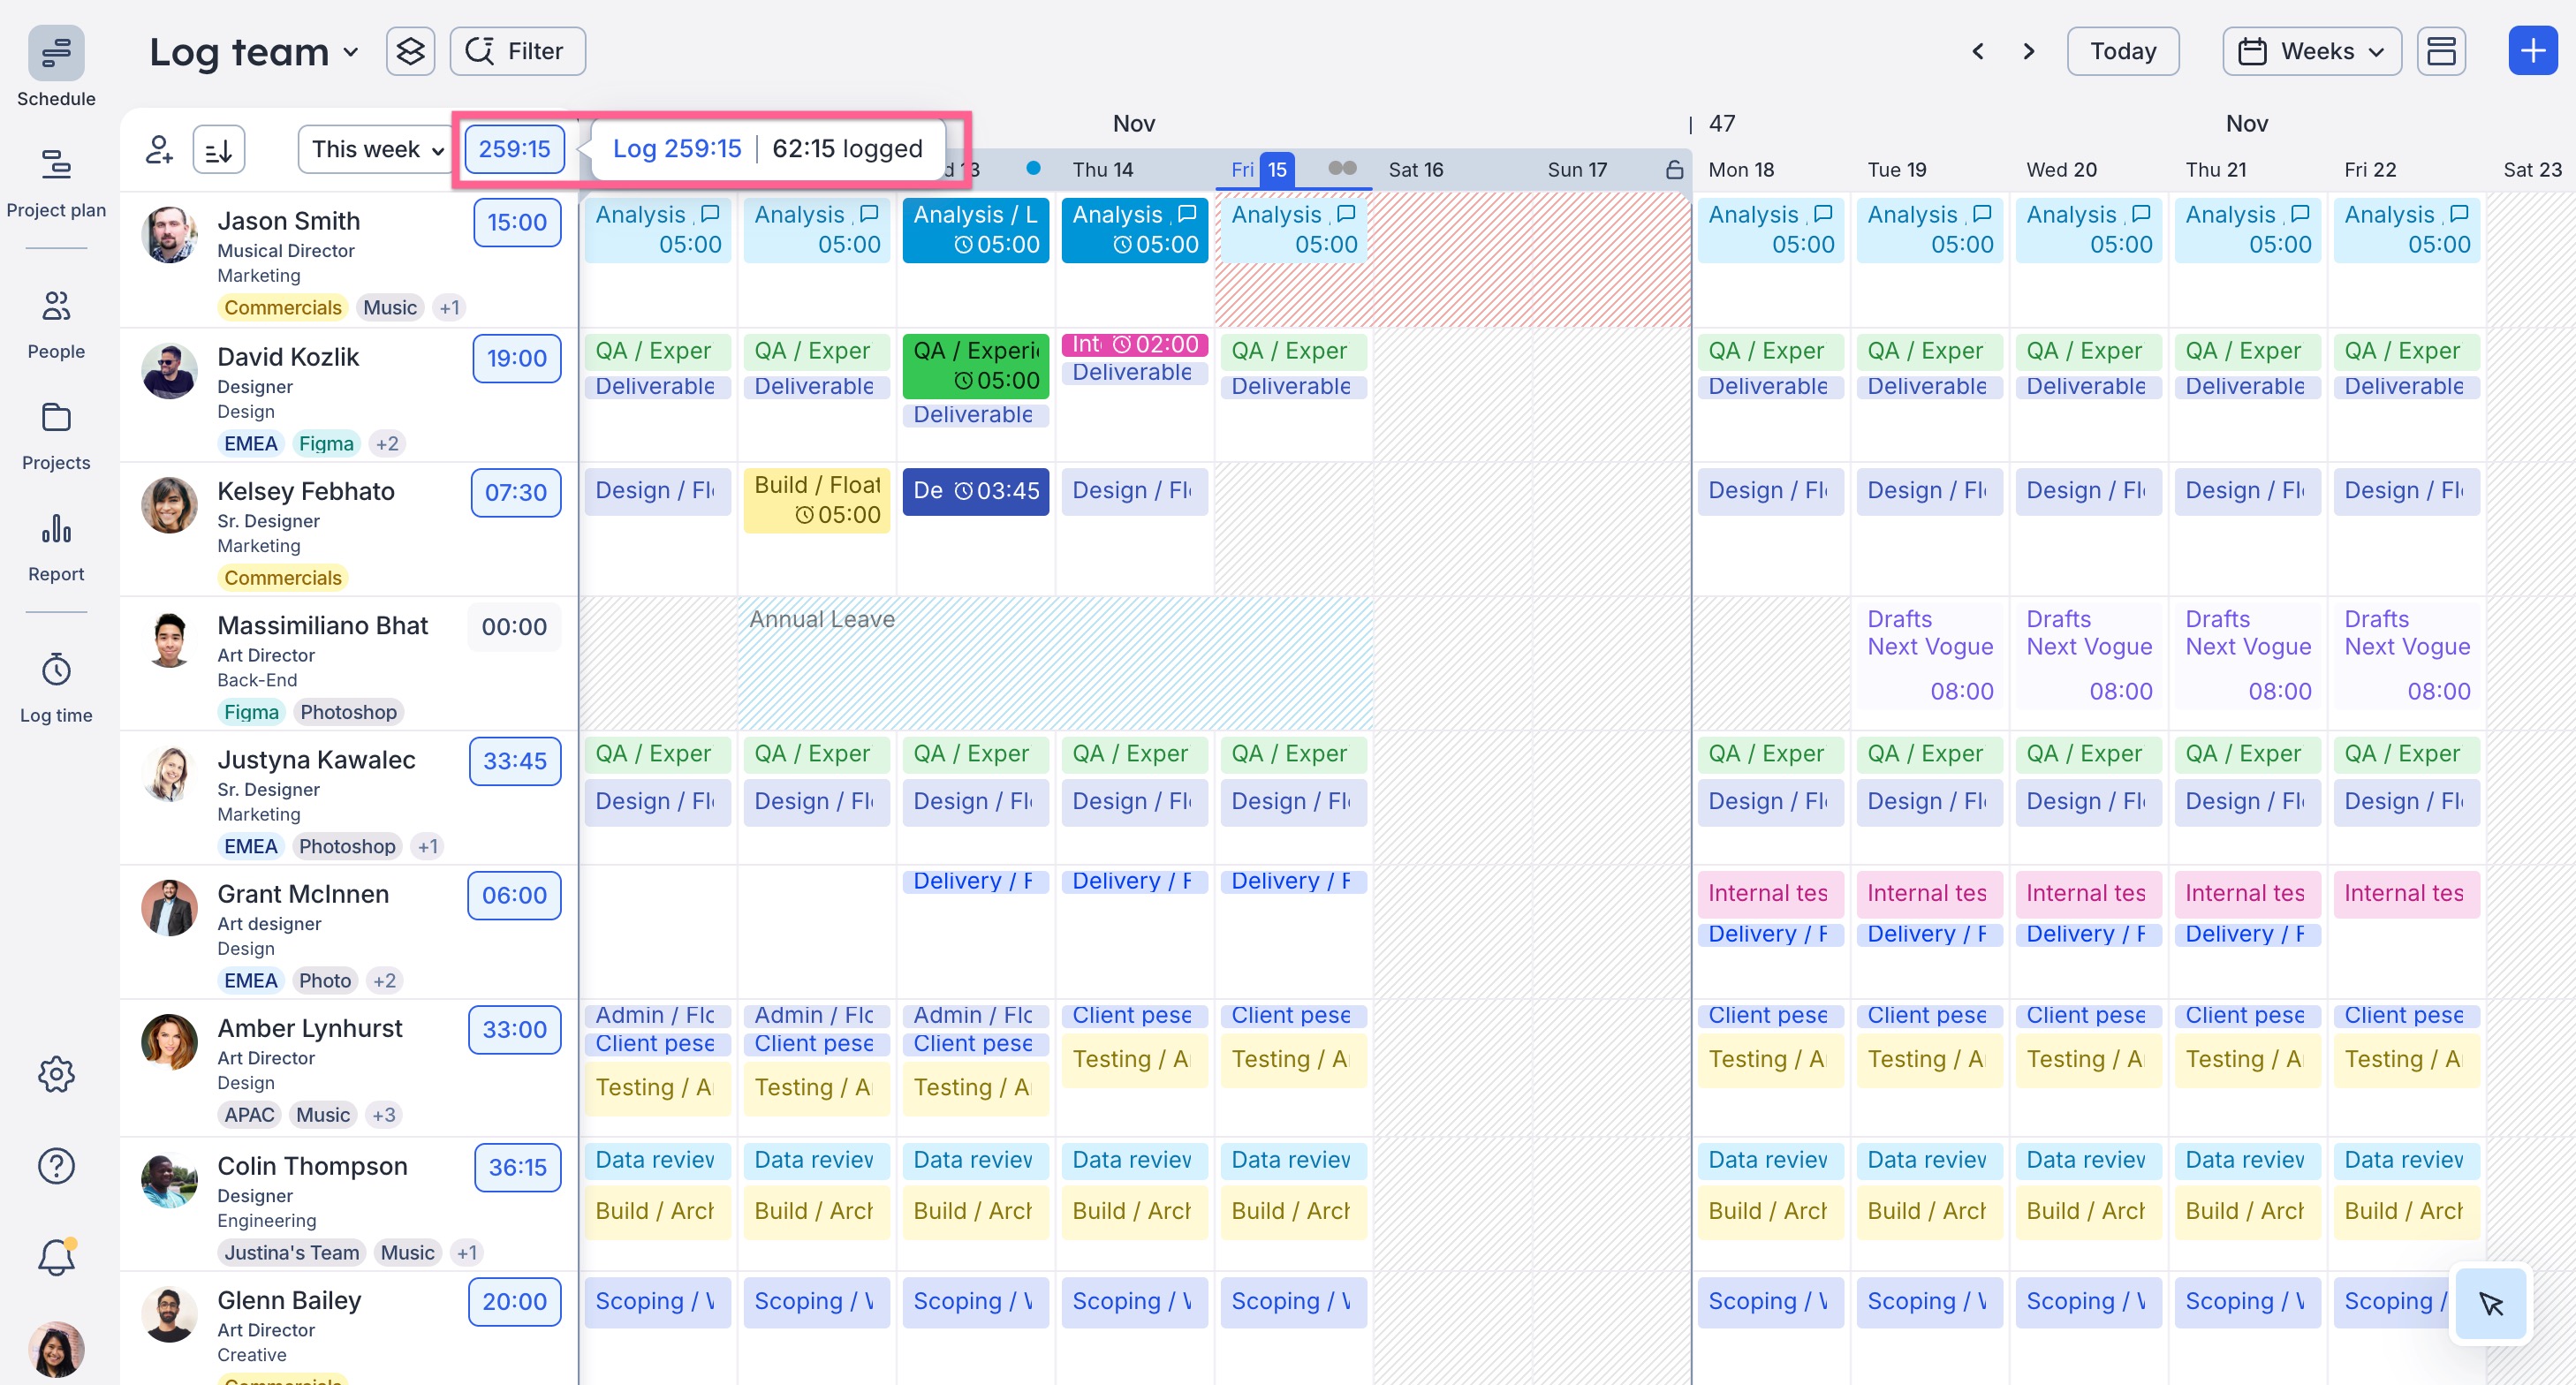Image resolution: width=2576 pixels, height=1385 pixels.
Task: Open the Log time stopwatch icon
Action: pos(56,670)
